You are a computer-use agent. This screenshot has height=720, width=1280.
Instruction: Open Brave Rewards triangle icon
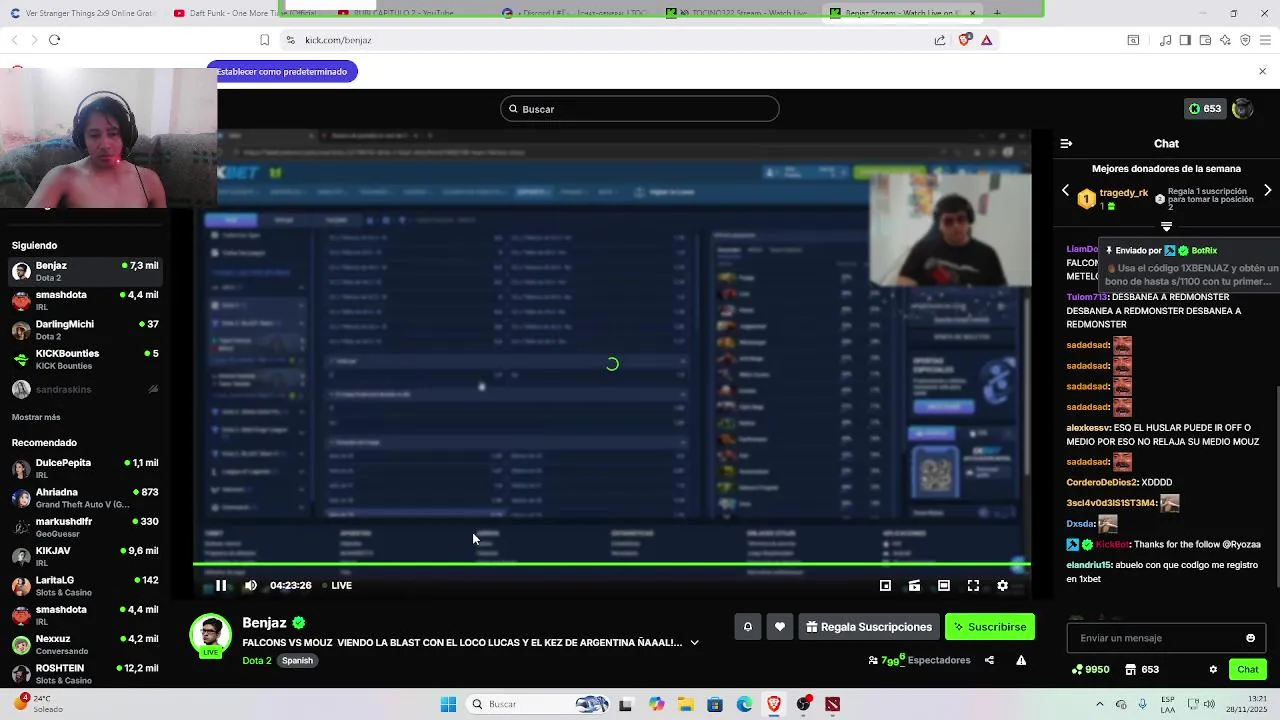point(987,40)
